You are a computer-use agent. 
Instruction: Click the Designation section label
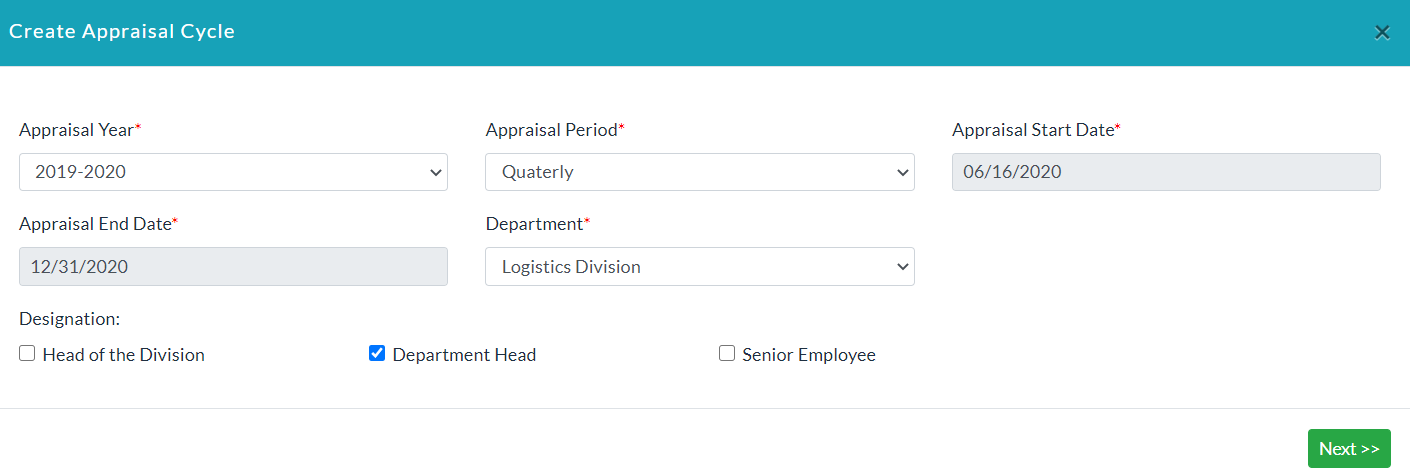tap(69, 320)
